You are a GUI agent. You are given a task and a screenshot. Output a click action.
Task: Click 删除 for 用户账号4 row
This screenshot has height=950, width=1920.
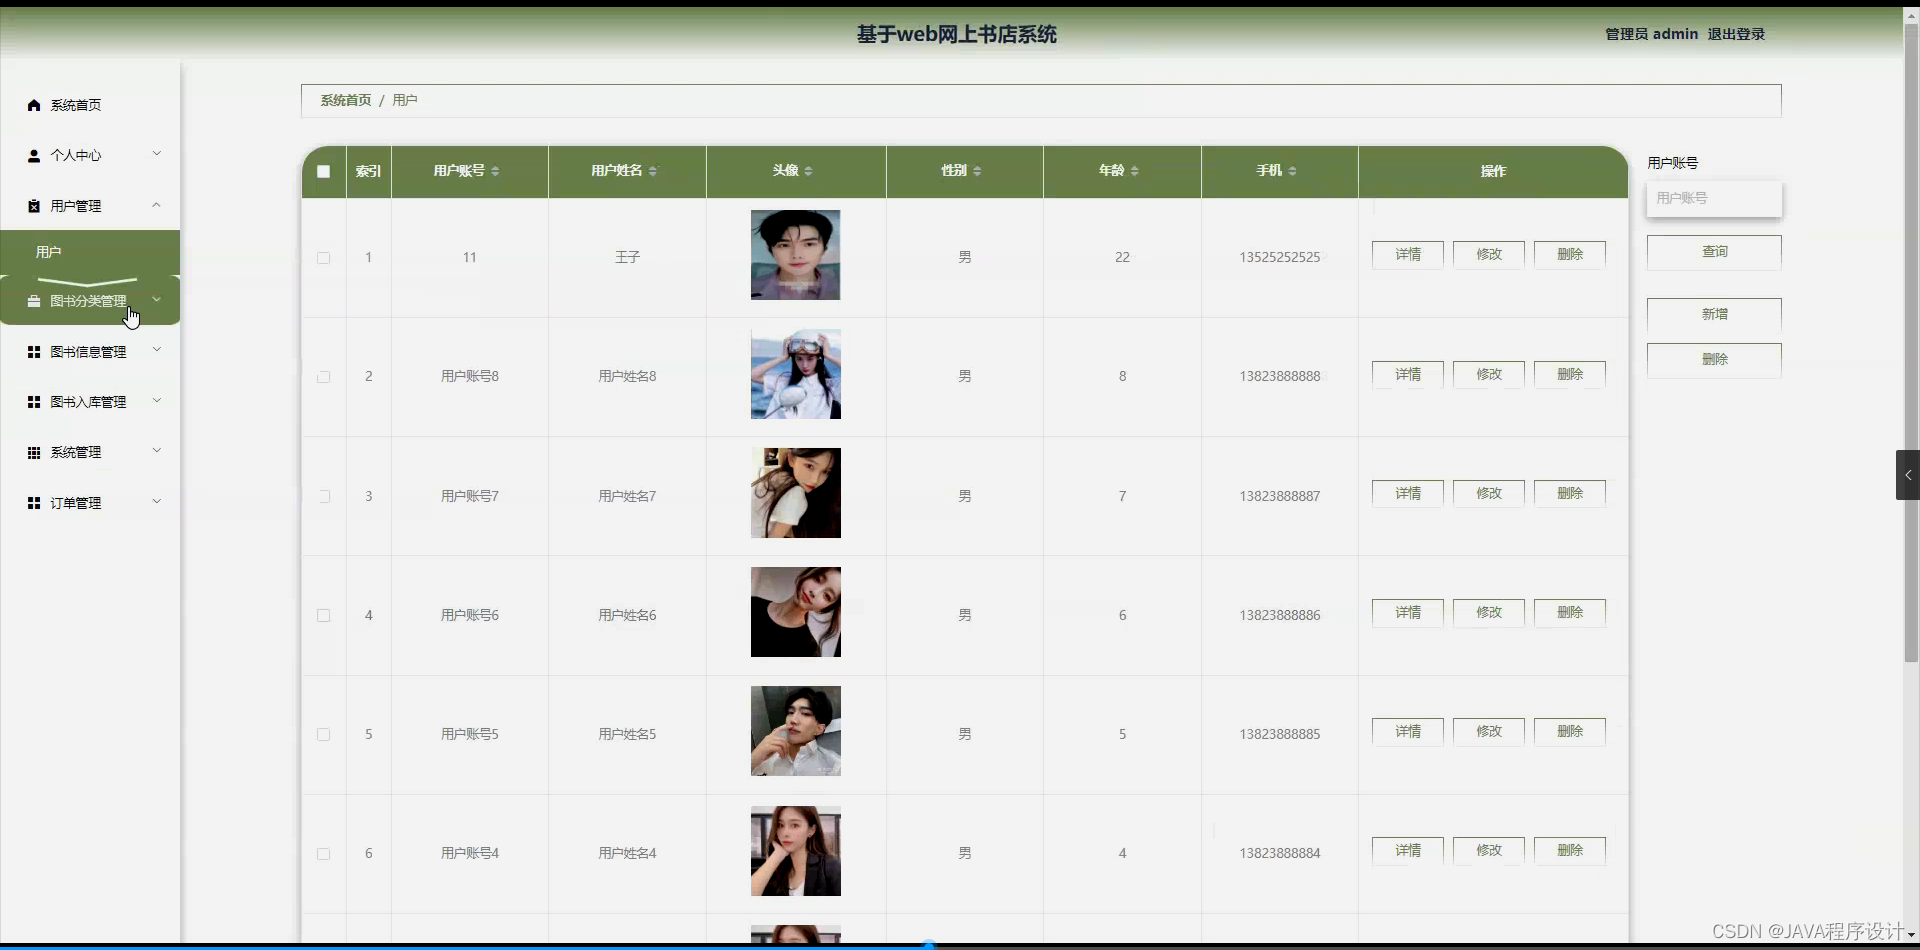coord(1570,851)
